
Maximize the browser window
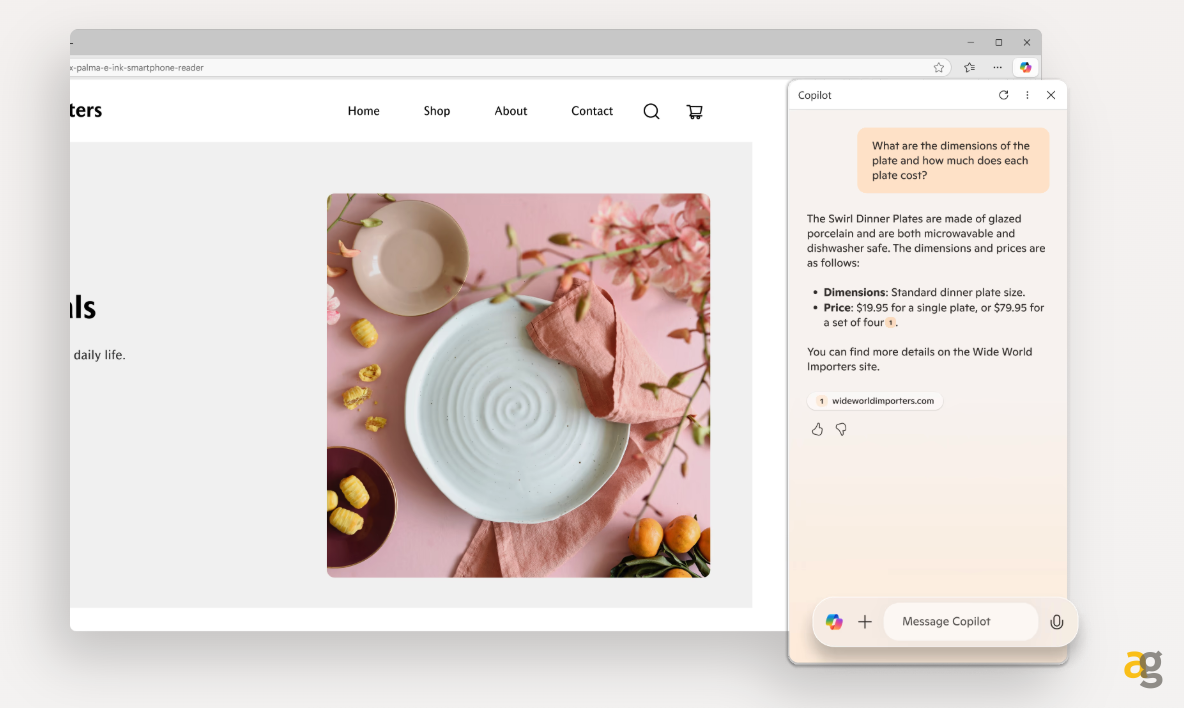pyautogui.click(x=998, y=42)
